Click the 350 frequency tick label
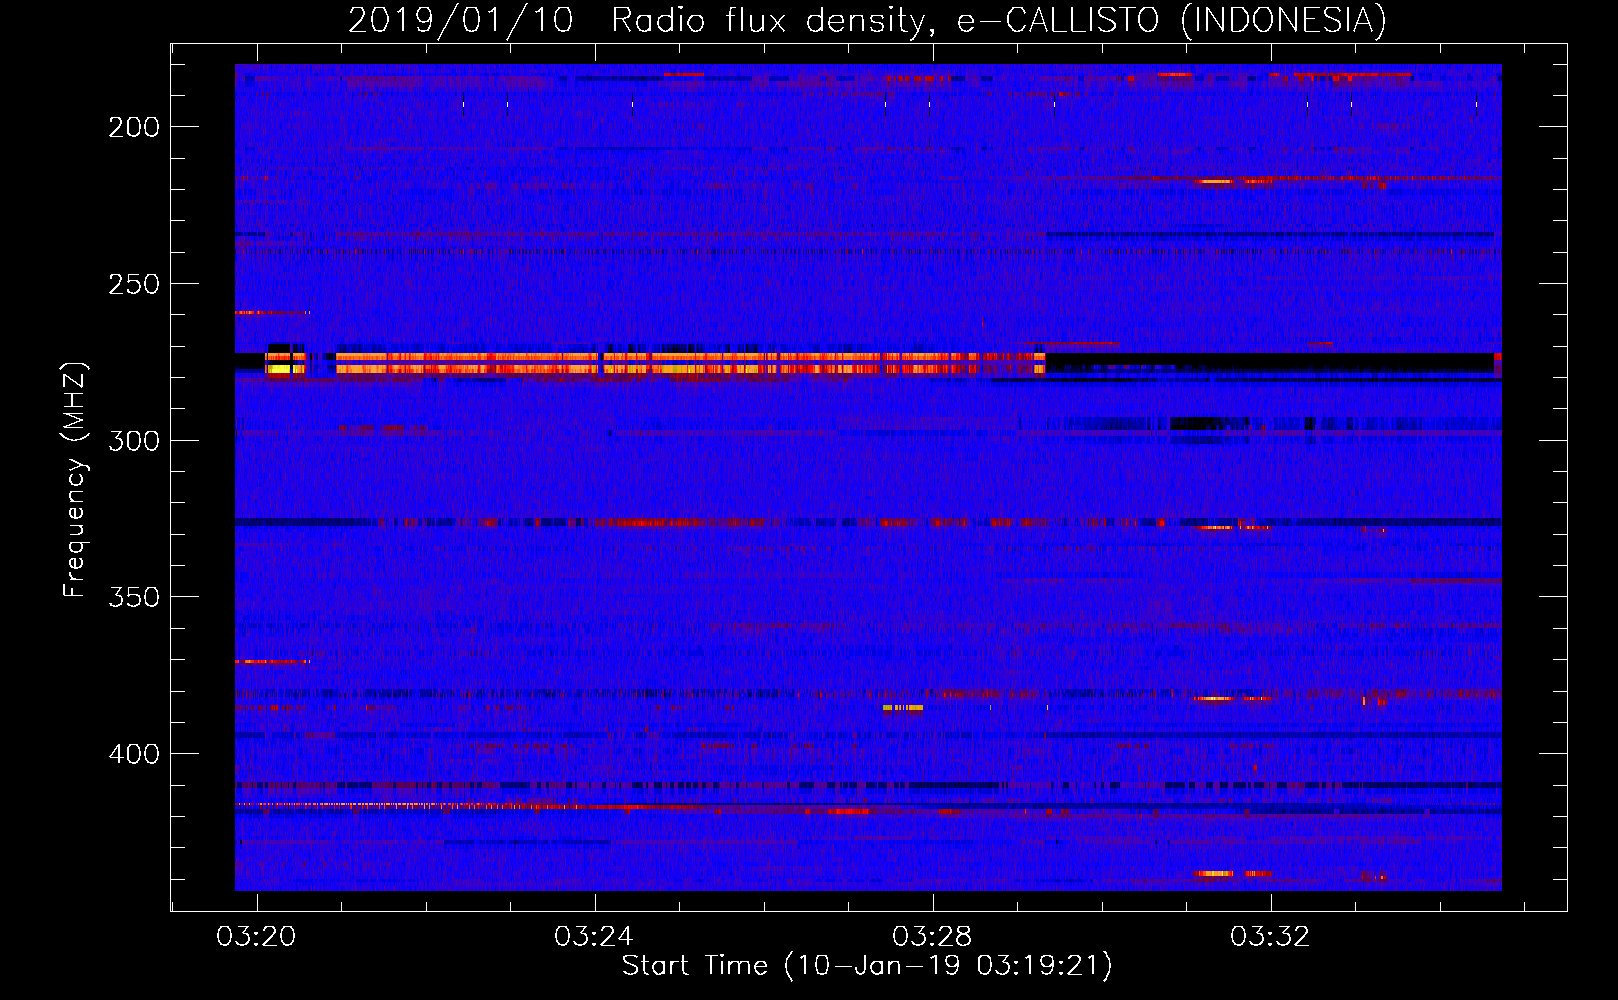Viewport: 1618px width, 1000px height. 134,597
